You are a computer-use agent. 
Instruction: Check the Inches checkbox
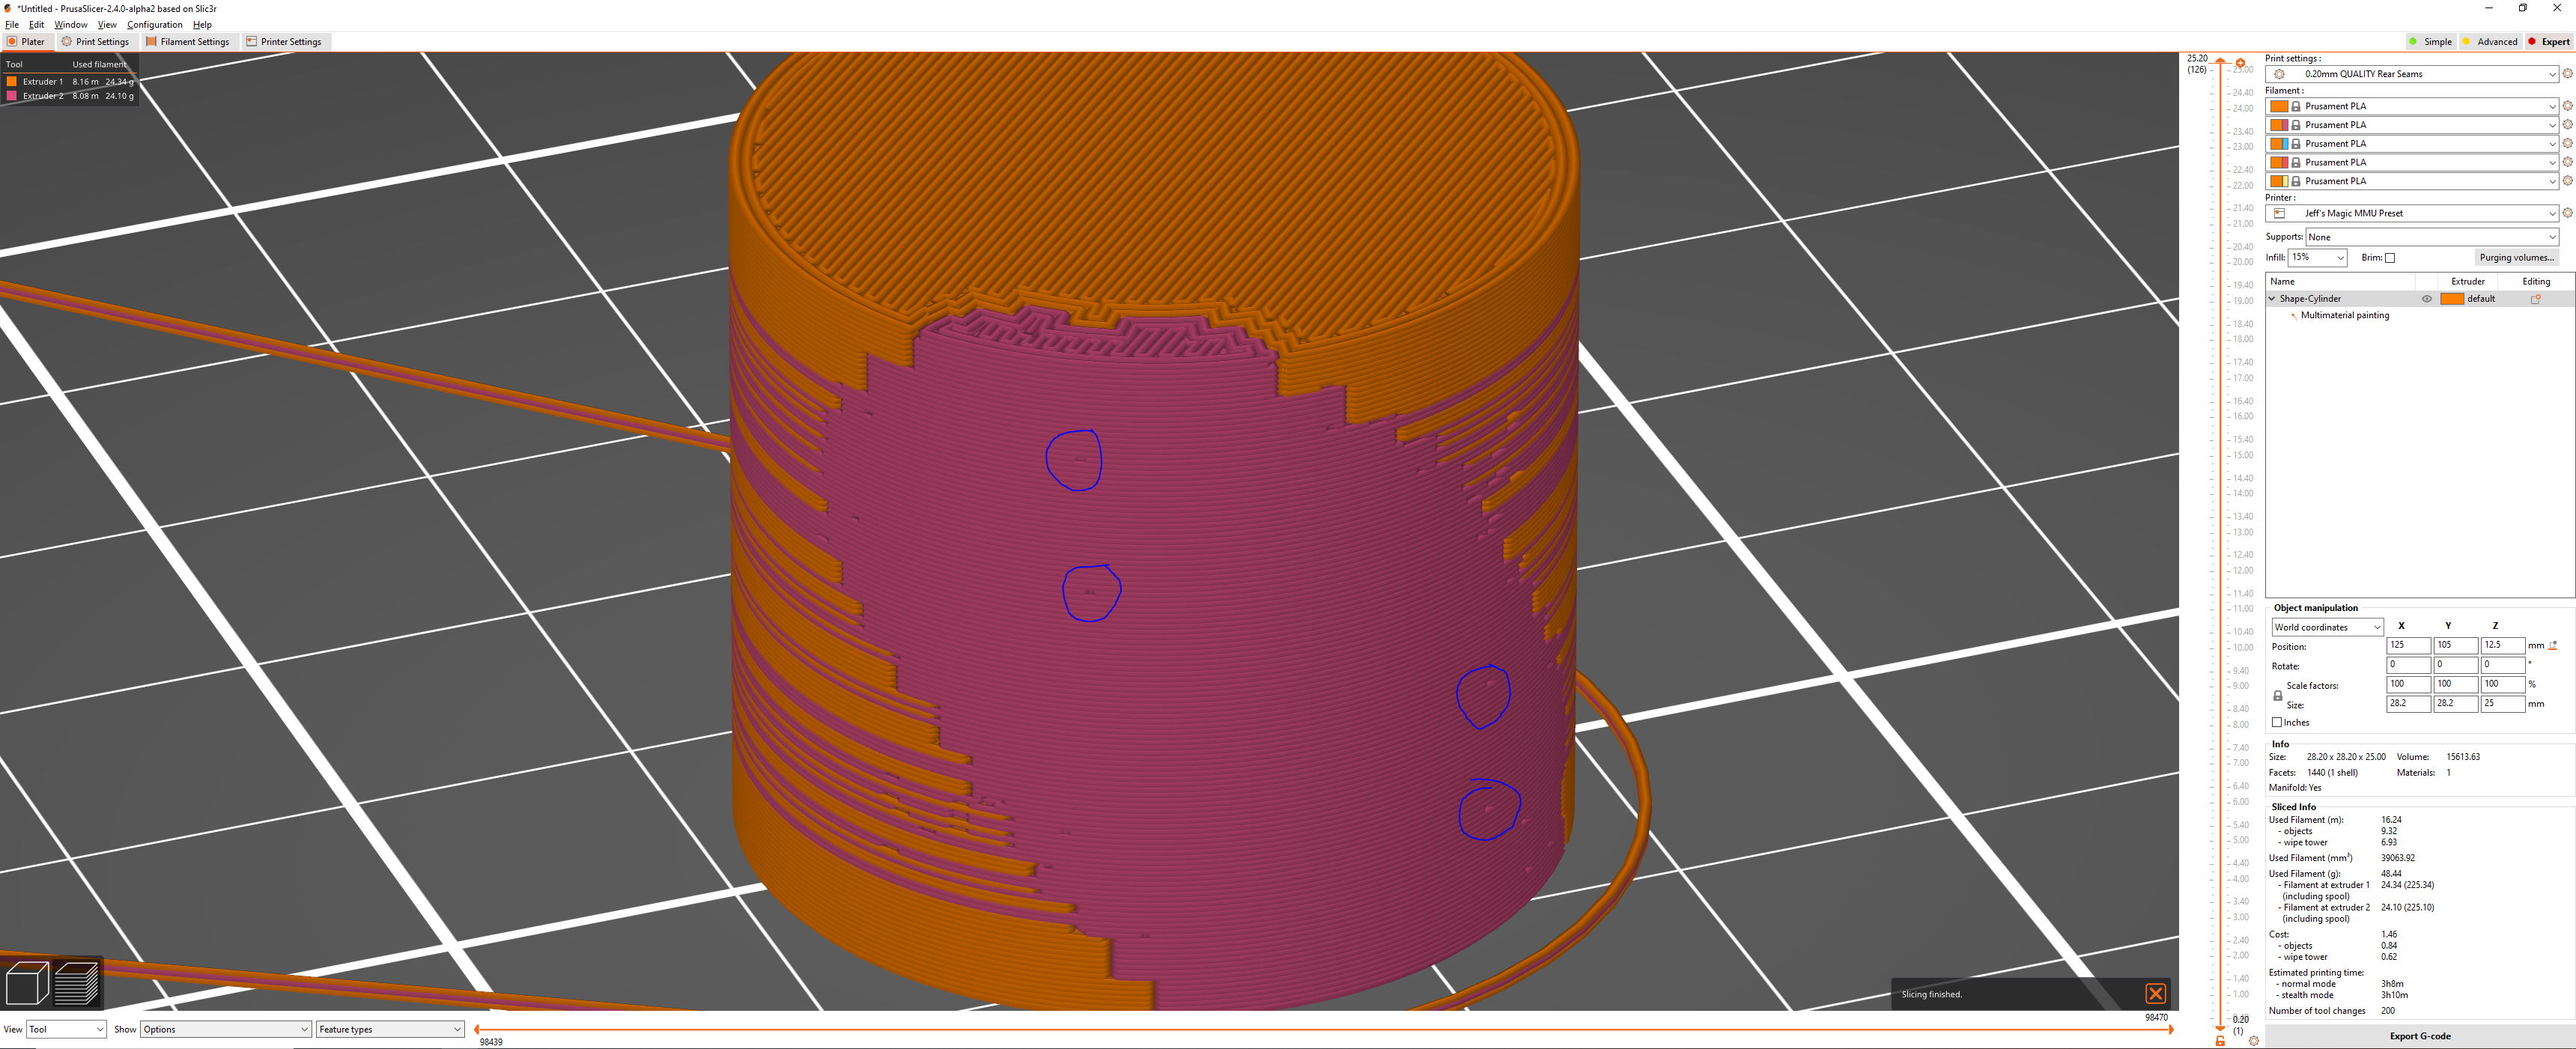point(2277,722)
